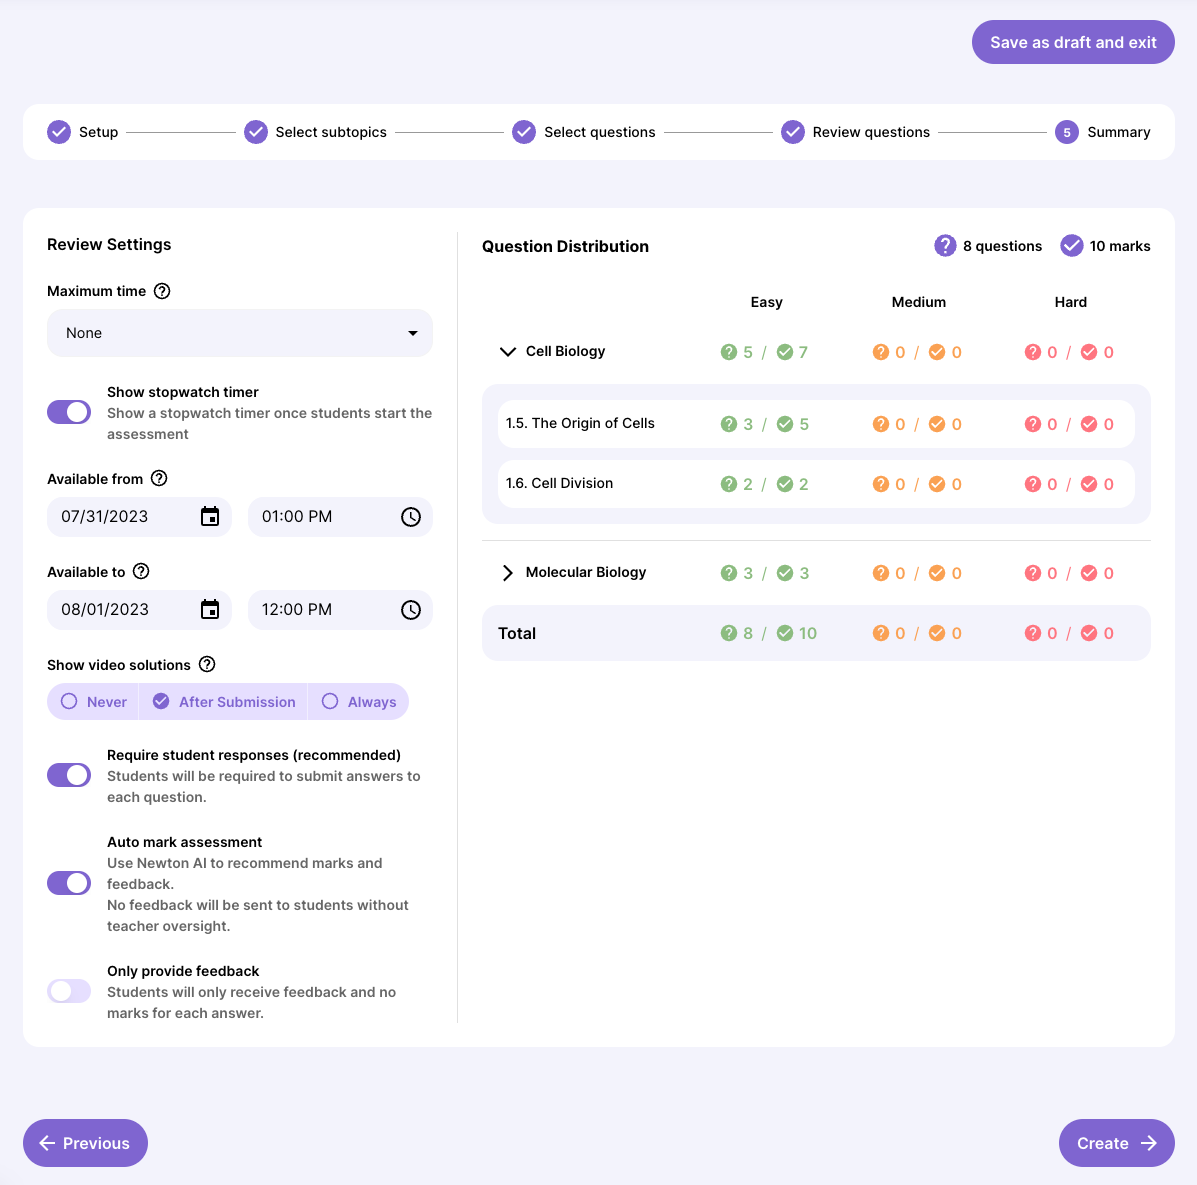Click the help icon next to Available to

(141, 571)
